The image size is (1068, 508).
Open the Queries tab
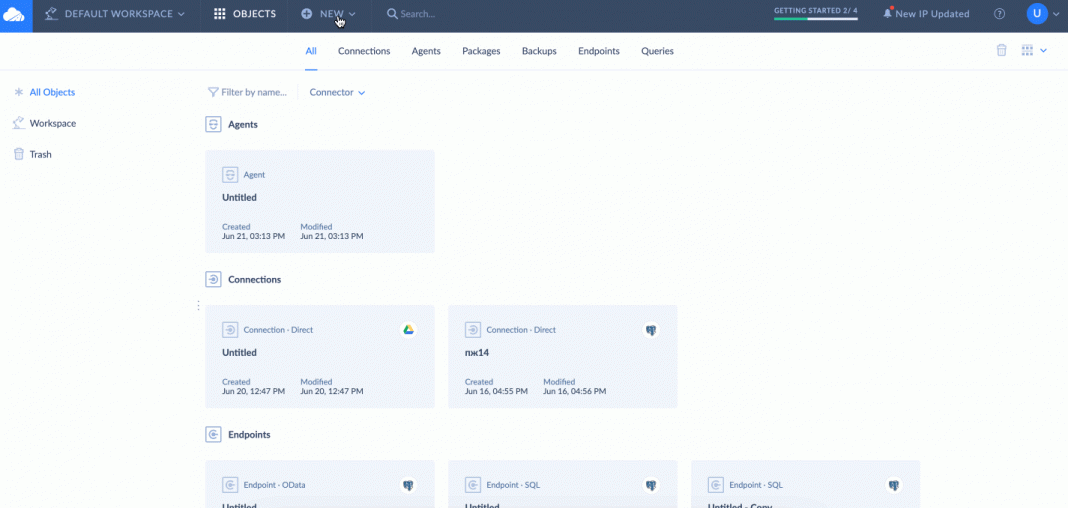point(657,51)
